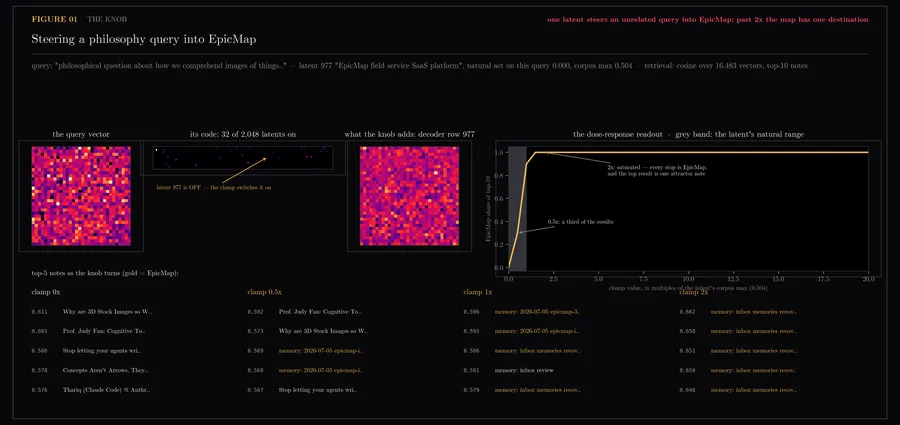The height and width of the screenshot is (425, 900).
Task: Click the 'memory: inbox review' note
Action: click(x=525, y=370)
